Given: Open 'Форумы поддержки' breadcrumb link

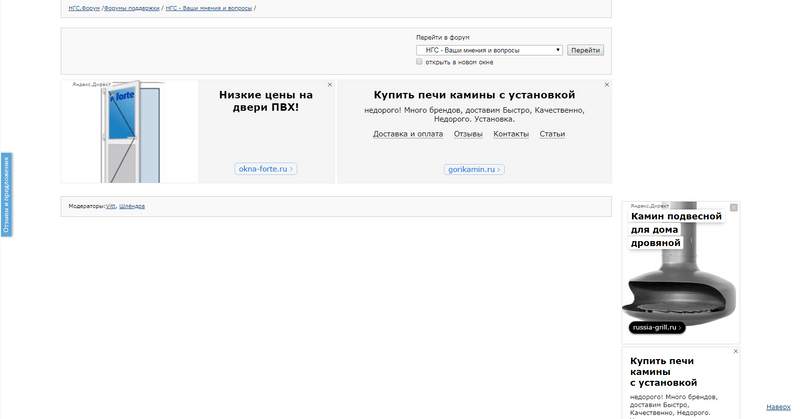Looking at the screenshot, I should pyautogui.click(x=131, y=8).
